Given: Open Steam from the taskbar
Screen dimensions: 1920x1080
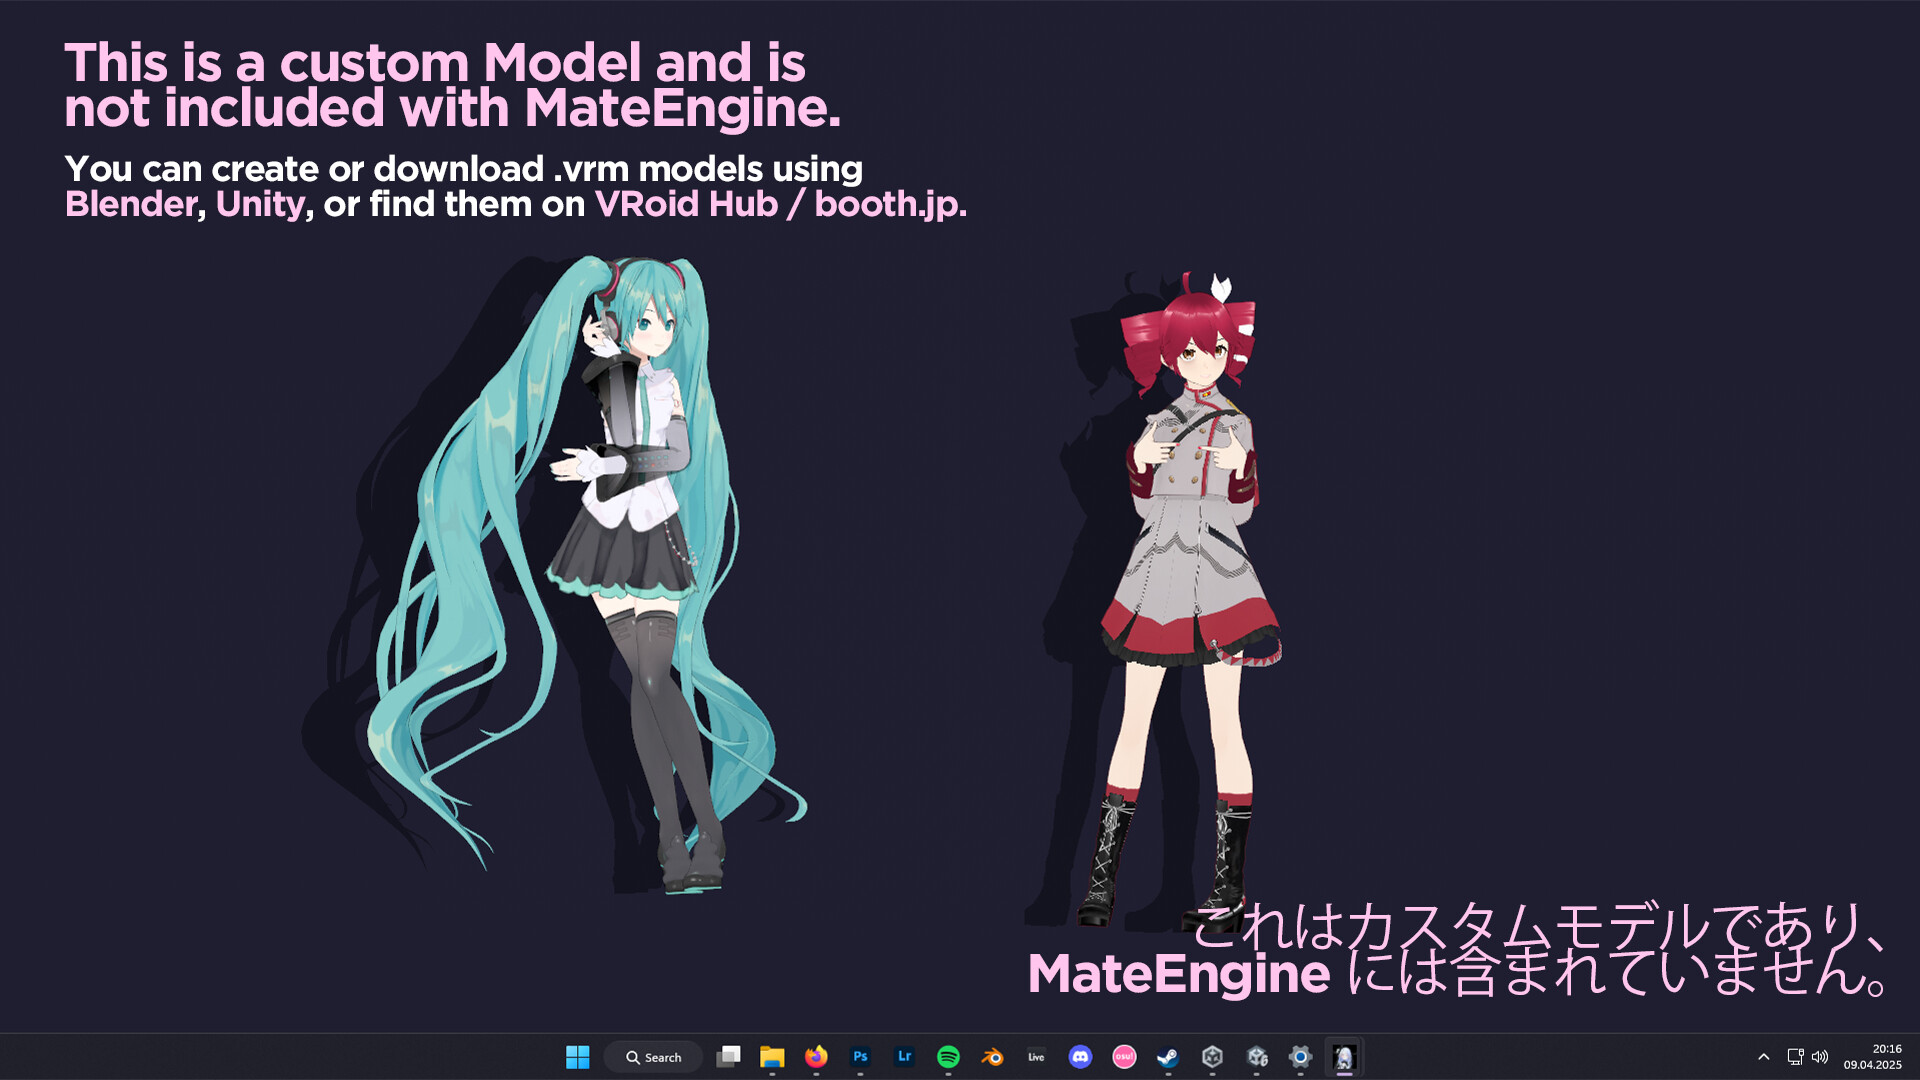Looking at the screenshot, I should [x=1168, y=1057].
